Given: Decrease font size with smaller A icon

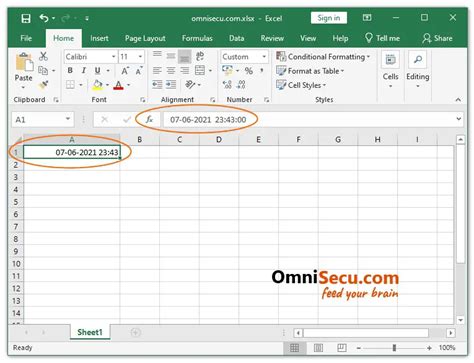Looking at the screenshot, I should pos(139,71).
